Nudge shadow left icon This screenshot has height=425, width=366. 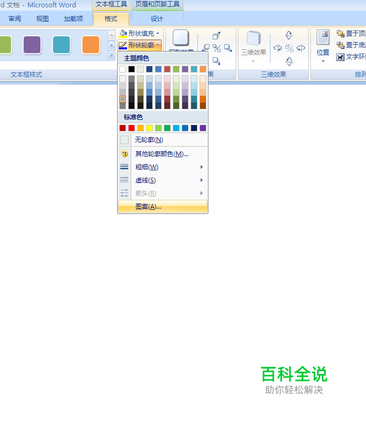(x=207, y=48)
